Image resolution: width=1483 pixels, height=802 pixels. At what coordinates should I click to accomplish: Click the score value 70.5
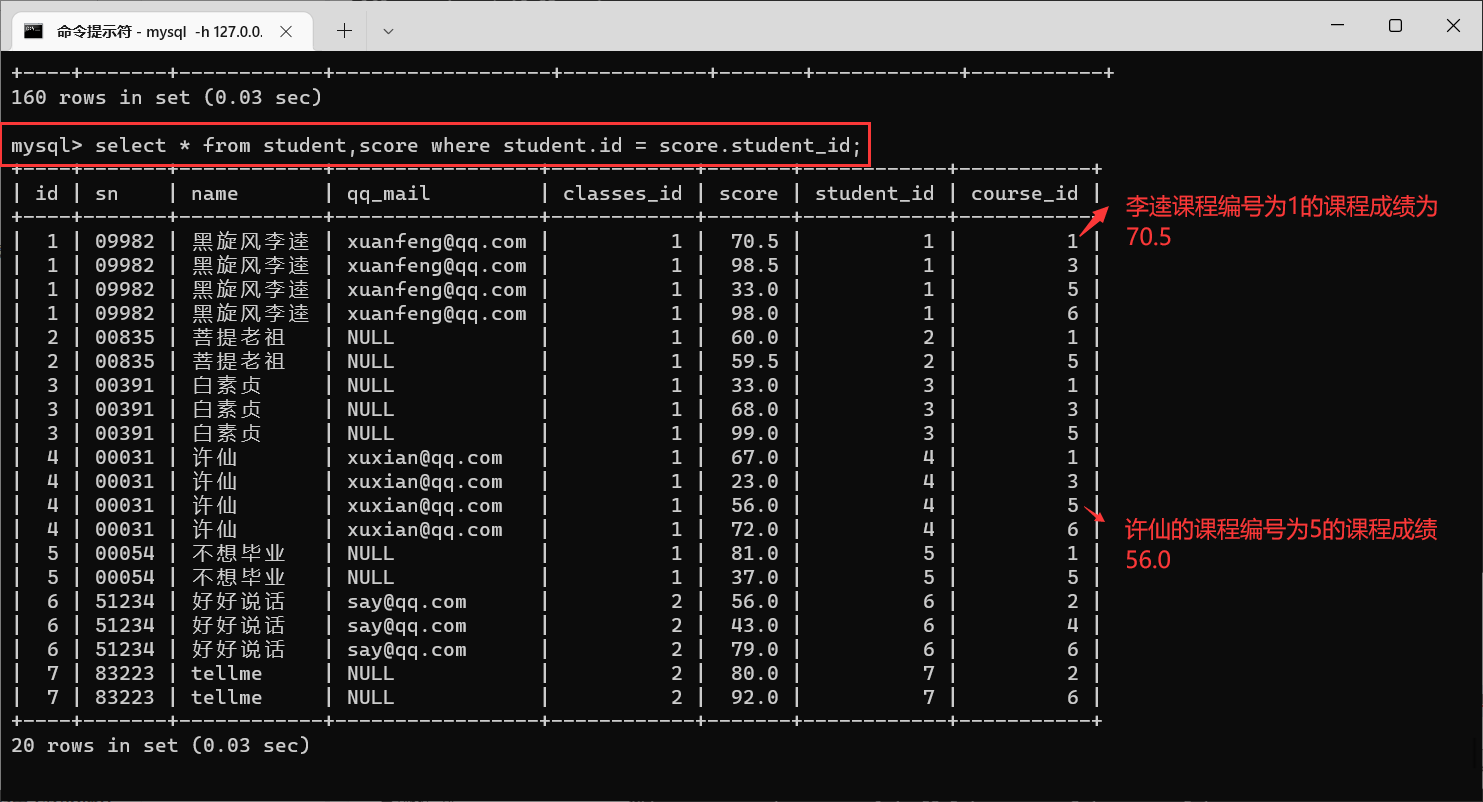click(x=755, y=241)
